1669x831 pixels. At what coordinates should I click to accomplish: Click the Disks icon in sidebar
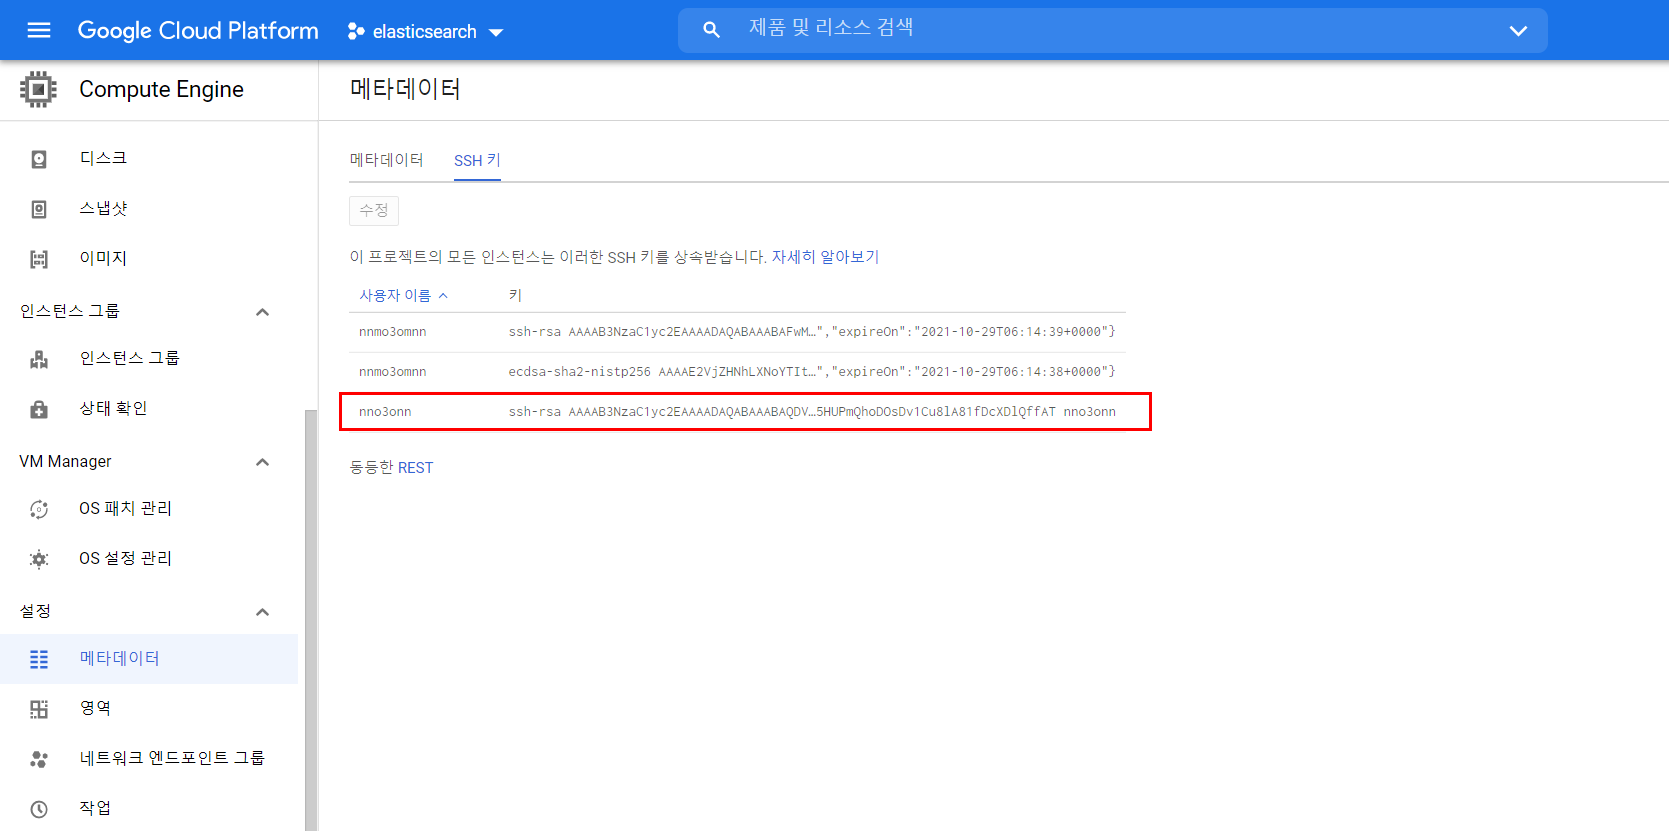[x=39, y=159]
